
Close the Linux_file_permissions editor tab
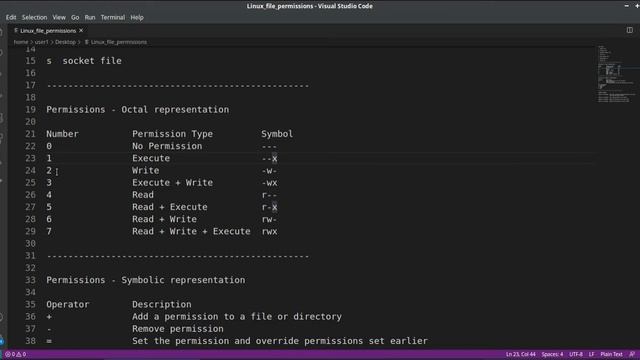[81, 31]
